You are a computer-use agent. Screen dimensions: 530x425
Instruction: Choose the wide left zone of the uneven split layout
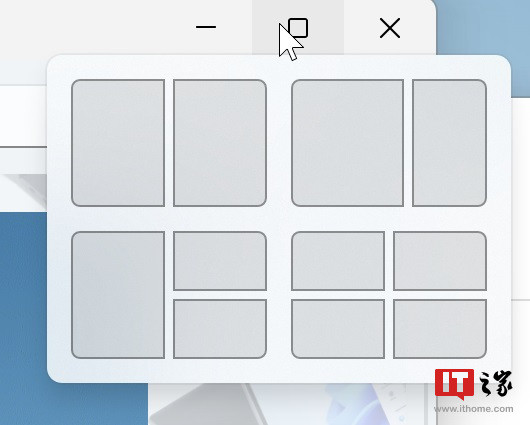coord(347,143)
